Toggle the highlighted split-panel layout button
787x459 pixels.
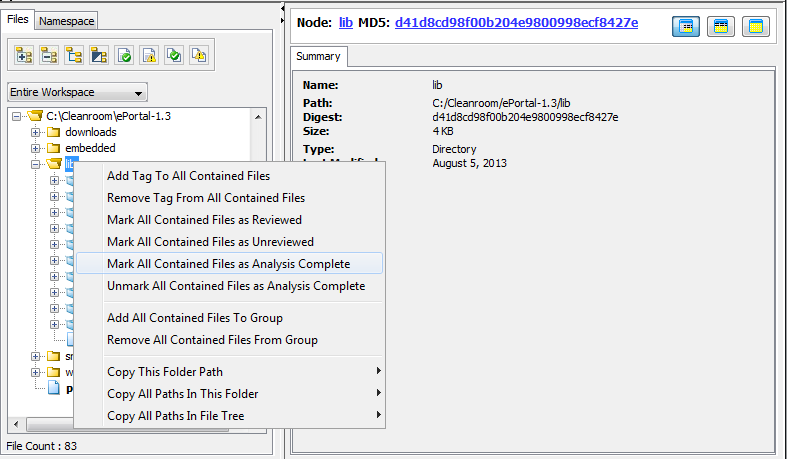point(687,26)
